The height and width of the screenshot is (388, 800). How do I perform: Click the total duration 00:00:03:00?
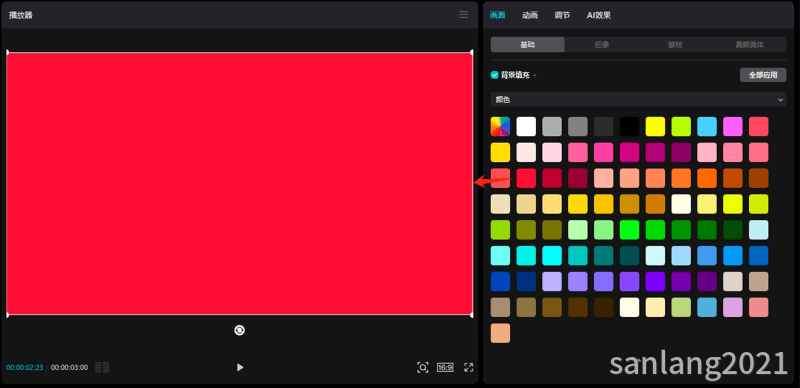[x=69, y=367]
